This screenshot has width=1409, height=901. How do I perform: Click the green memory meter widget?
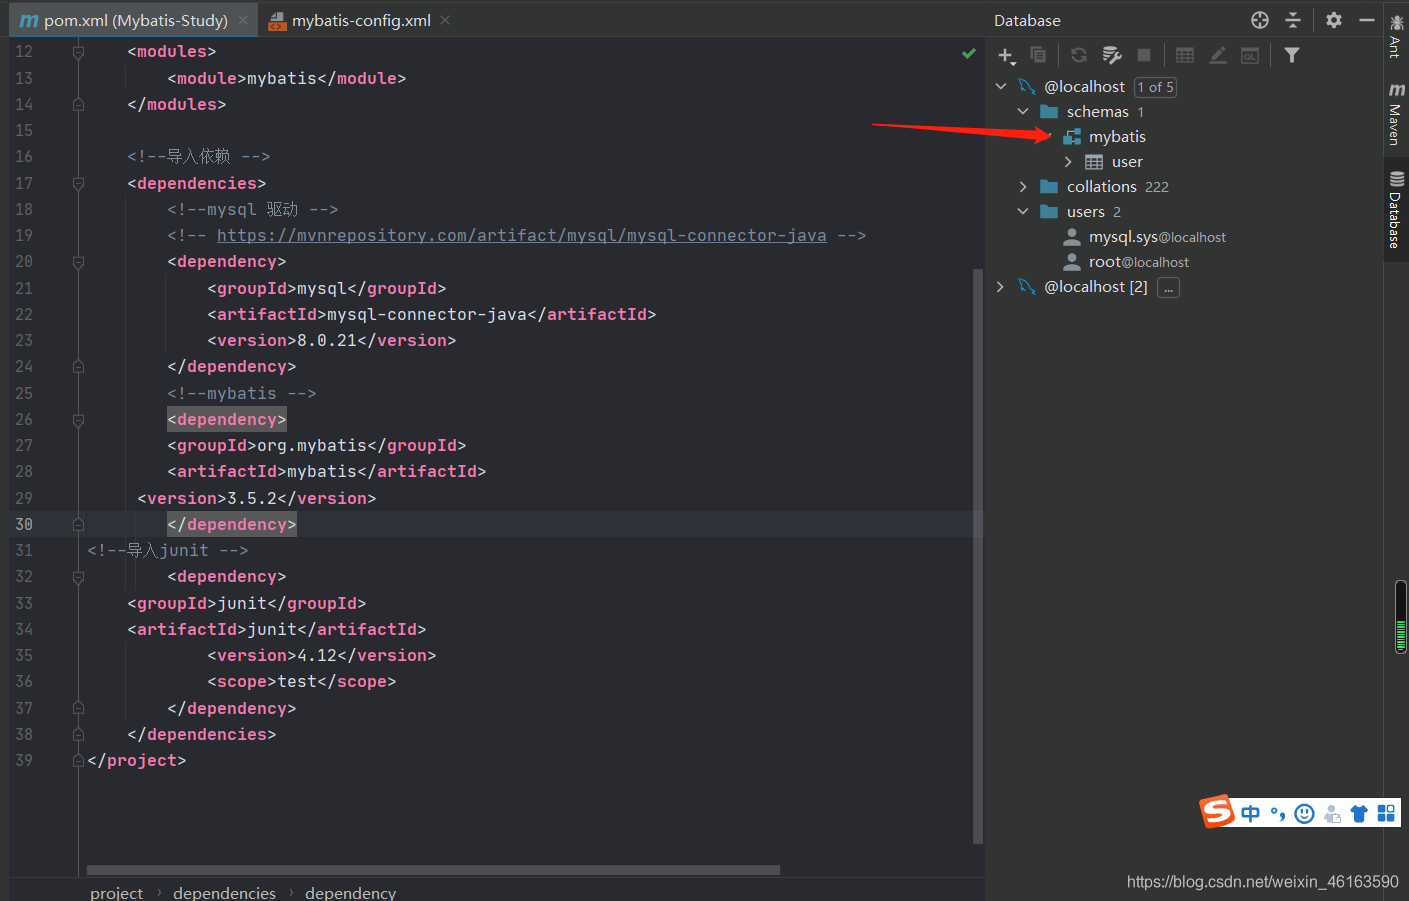(1401, 617)
